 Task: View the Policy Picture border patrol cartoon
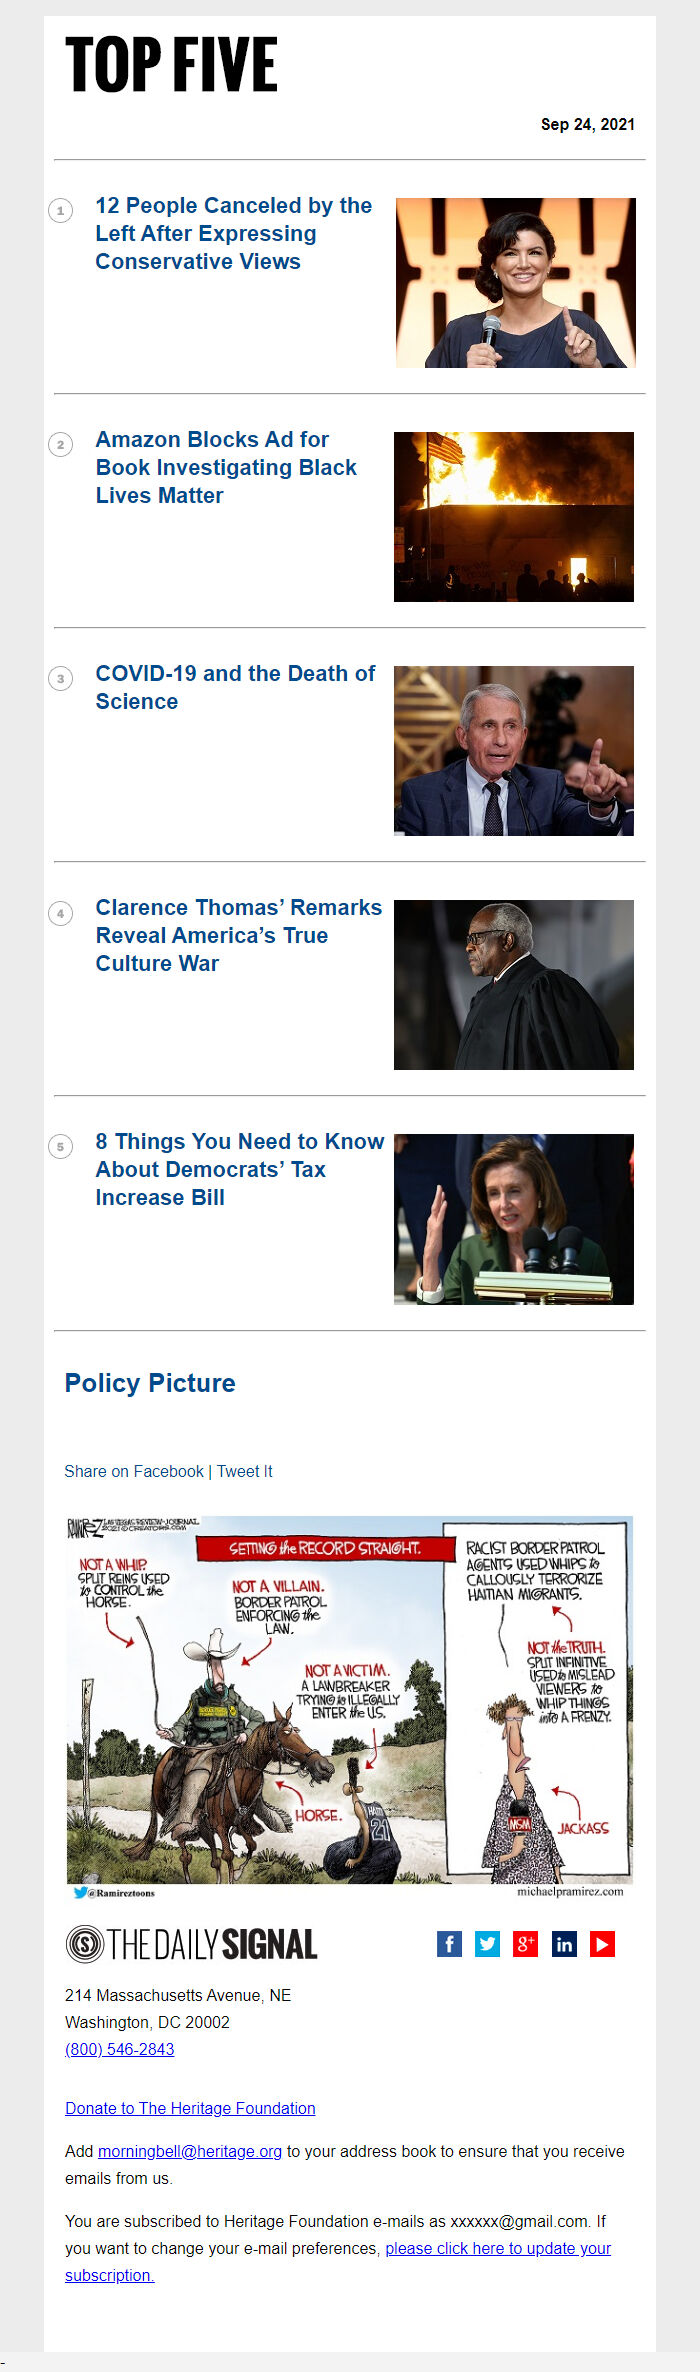pyautogui.click(x=350, y=1707)
